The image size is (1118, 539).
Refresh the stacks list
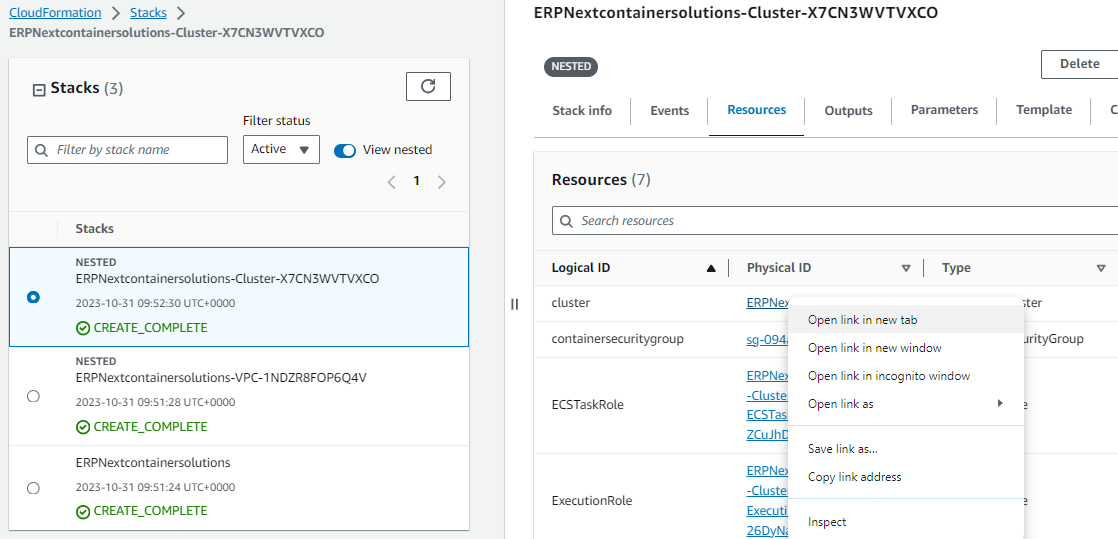click(428, 86)
